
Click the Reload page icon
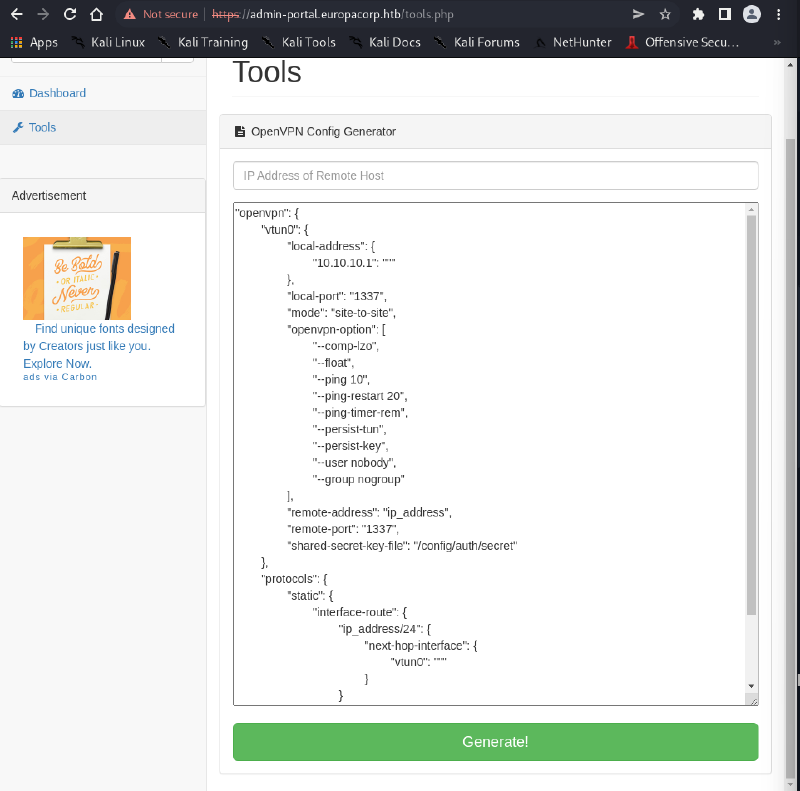tap(68, 14)
